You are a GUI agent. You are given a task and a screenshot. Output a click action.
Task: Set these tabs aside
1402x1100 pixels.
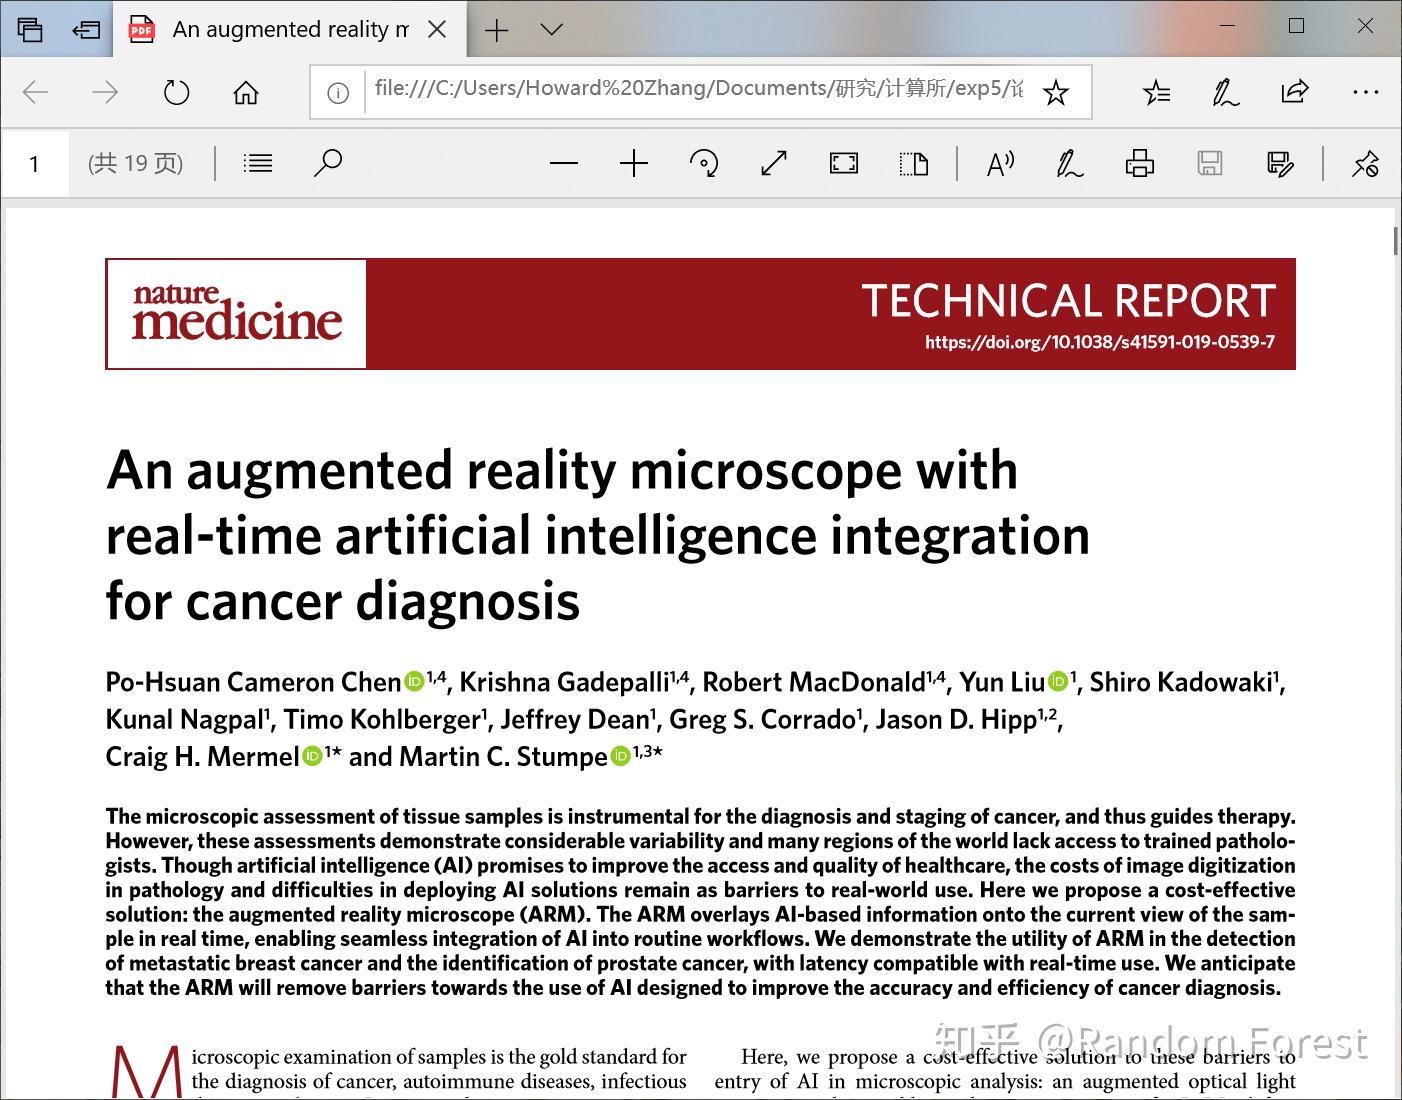pos(86,29)
